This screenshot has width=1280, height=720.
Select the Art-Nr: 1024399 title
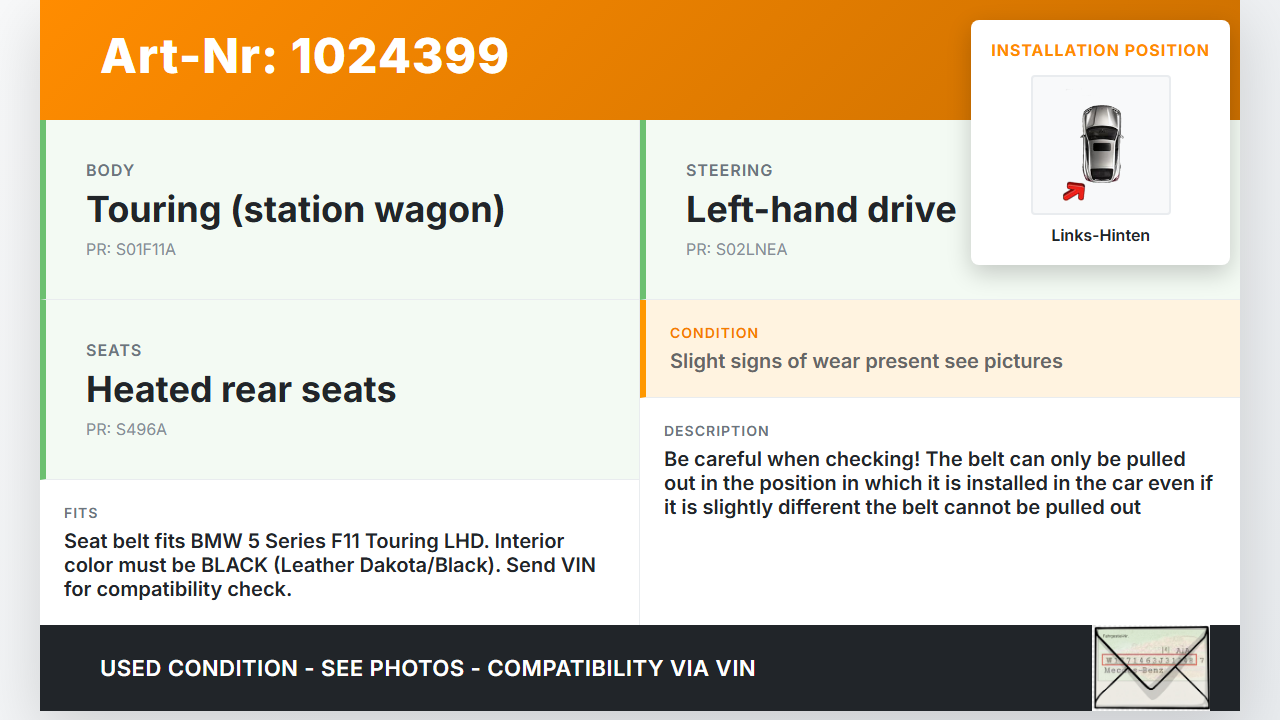[305, 56]
